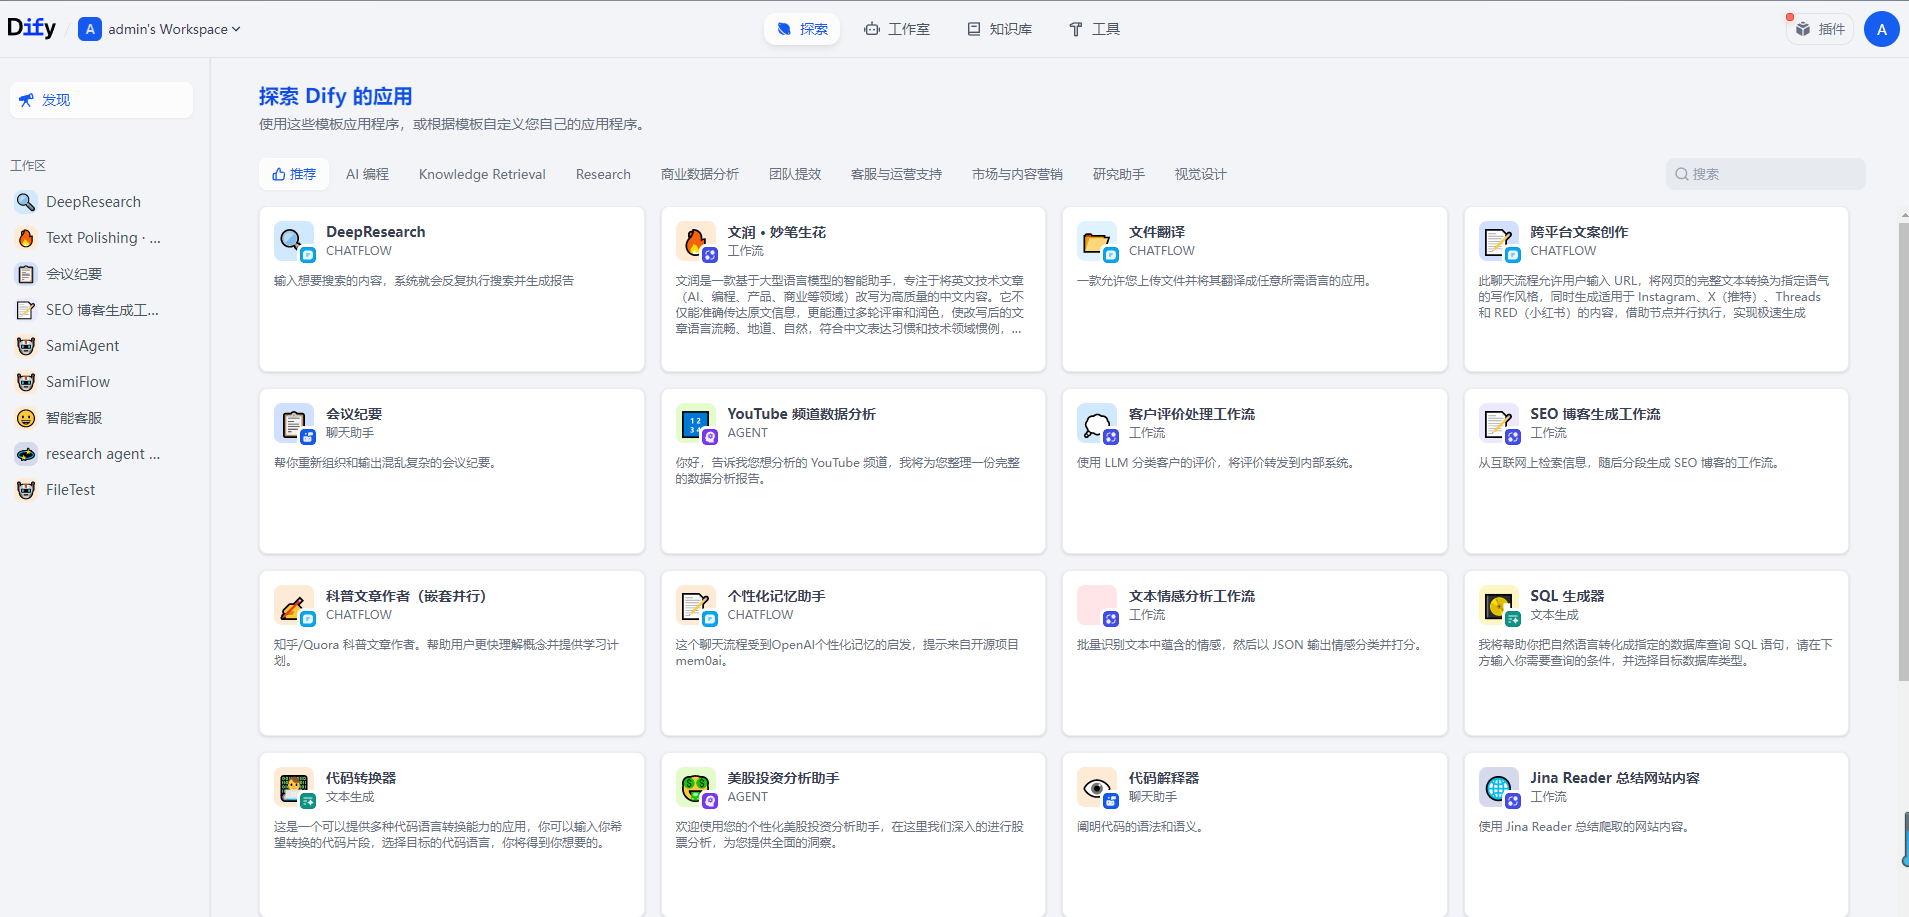Click the SQL 生成器 app icon
This screenshot has height=917, width=1909.
(1497, 605)
